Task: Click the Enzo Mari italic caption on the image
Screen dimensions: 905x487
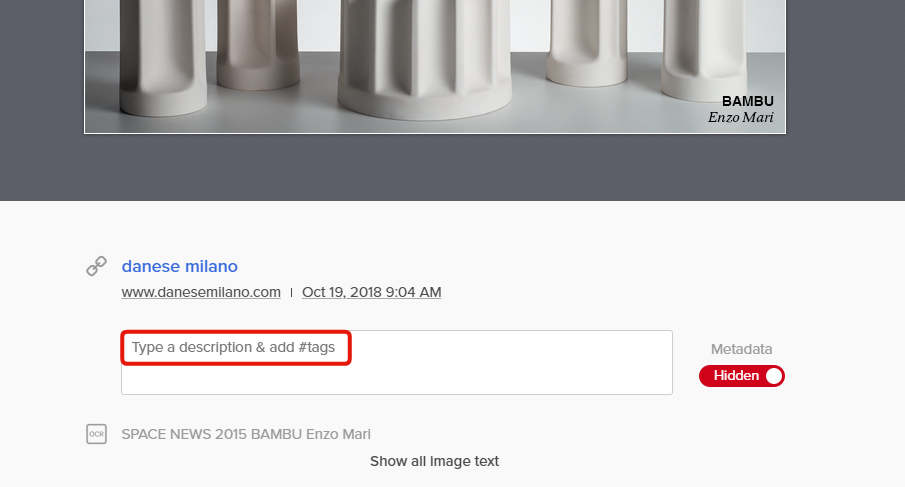Action: 741,117
